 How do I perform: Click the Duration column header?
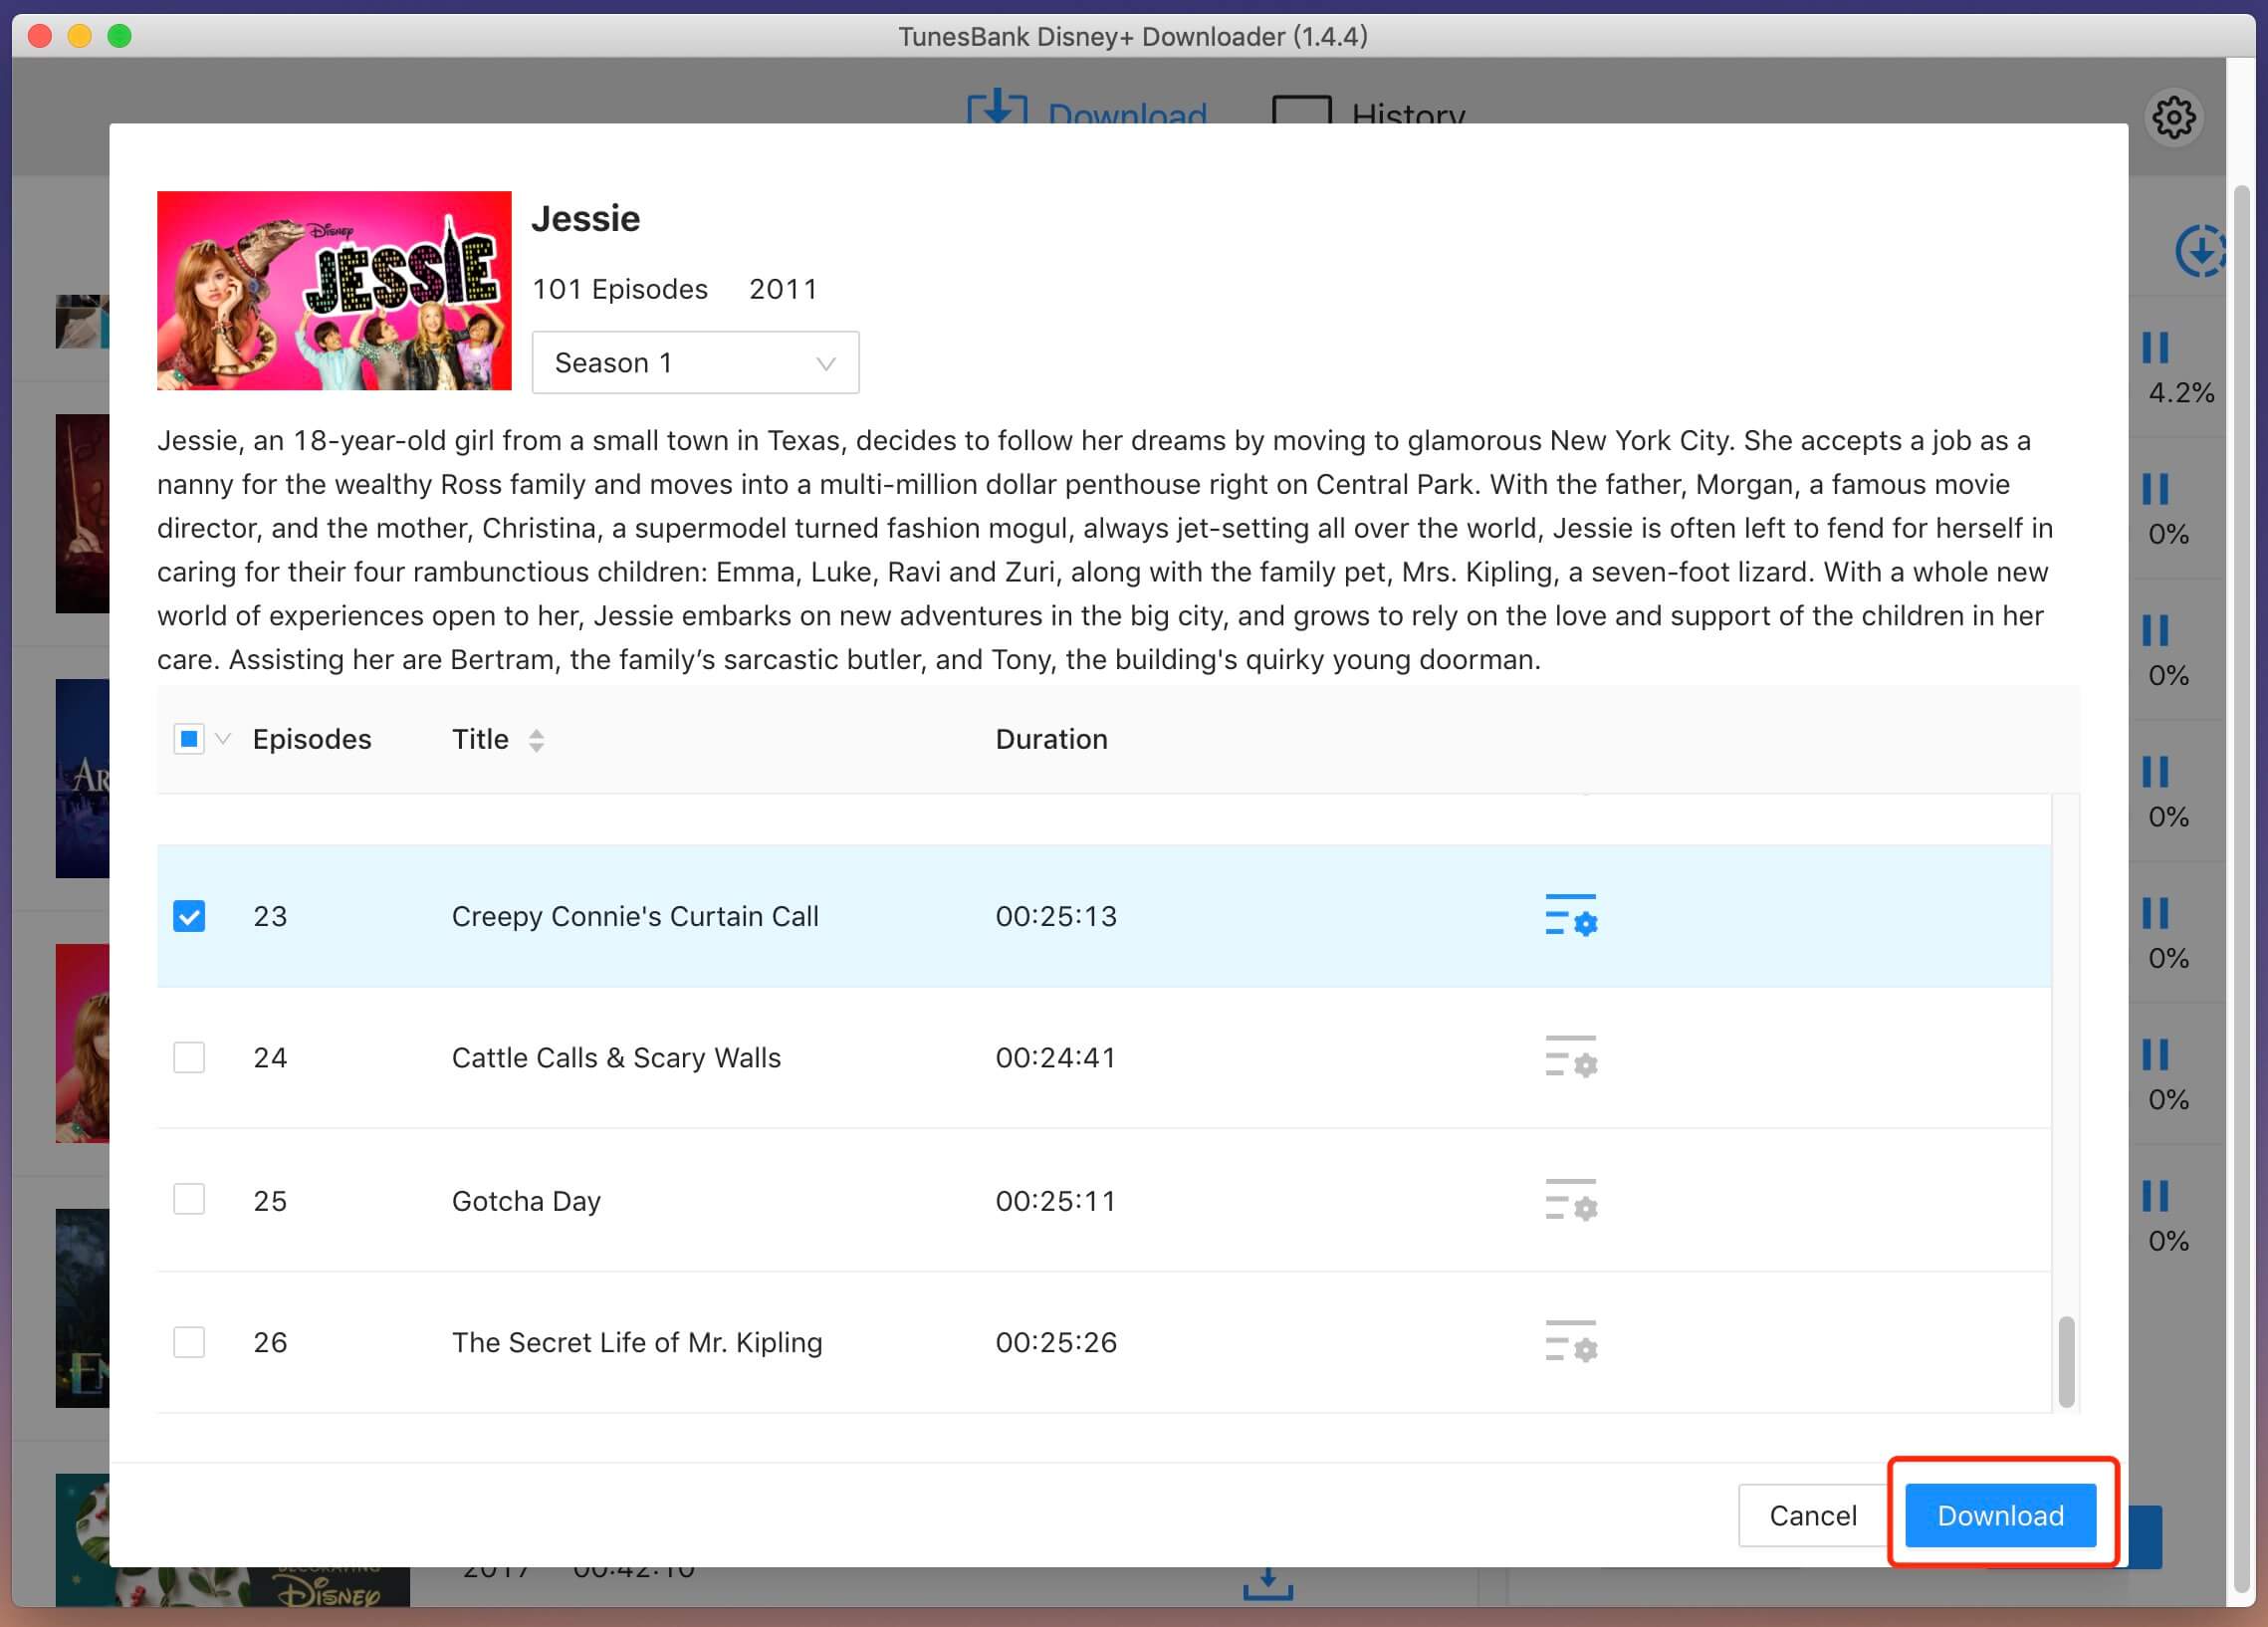[1051, 739]
